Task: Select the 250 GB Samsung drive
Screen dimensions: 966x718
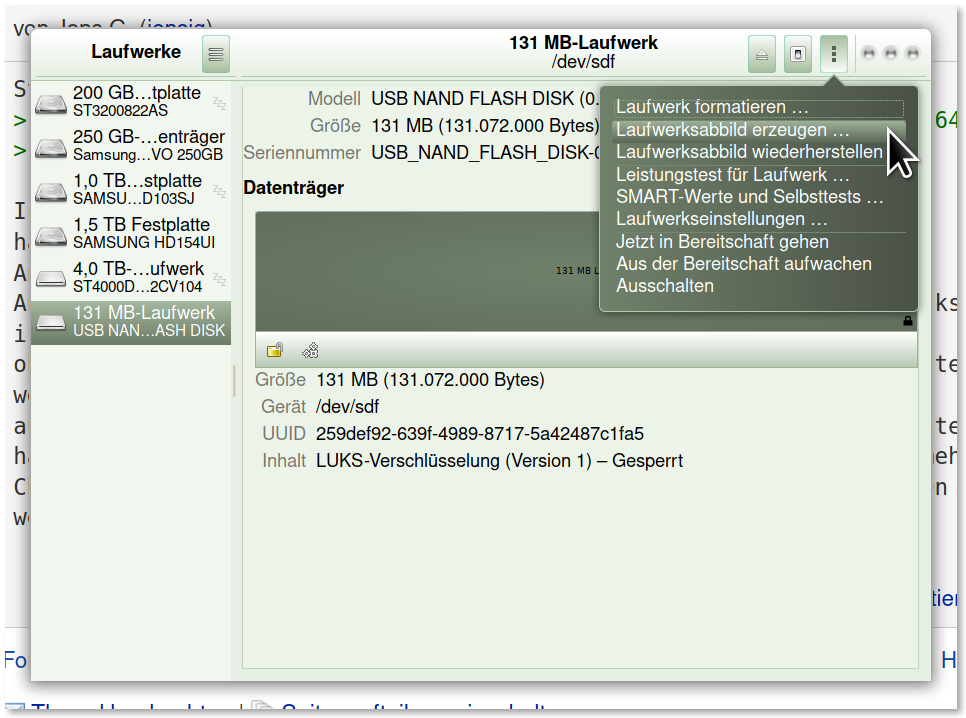Action: click(x=131, y=145)
